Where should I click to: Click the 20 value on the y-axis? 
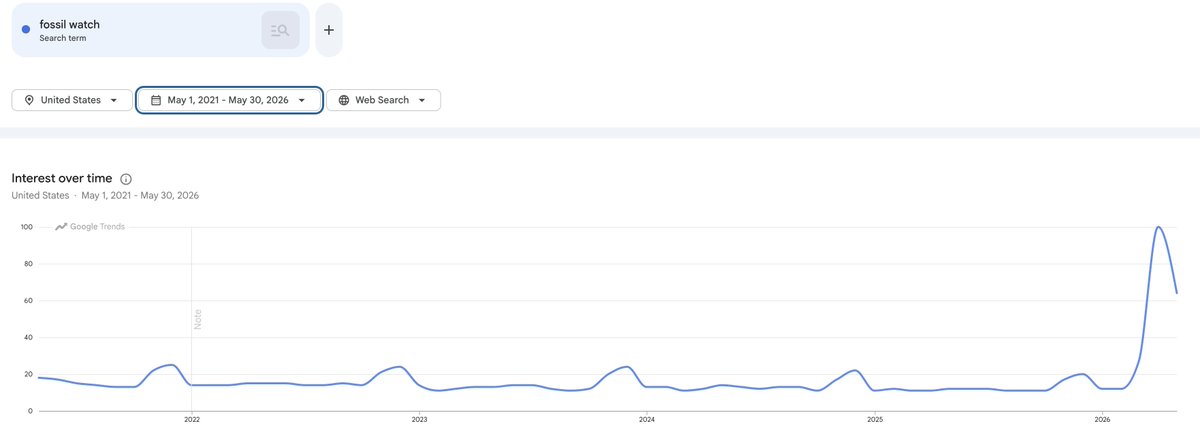(28, 374)
